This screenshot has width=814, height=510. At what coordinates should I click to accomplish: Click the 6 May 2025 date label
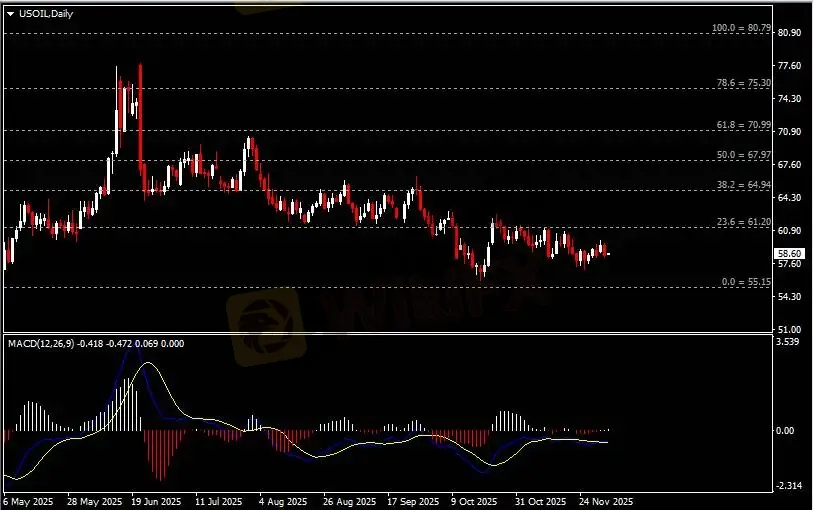[29, 500]
